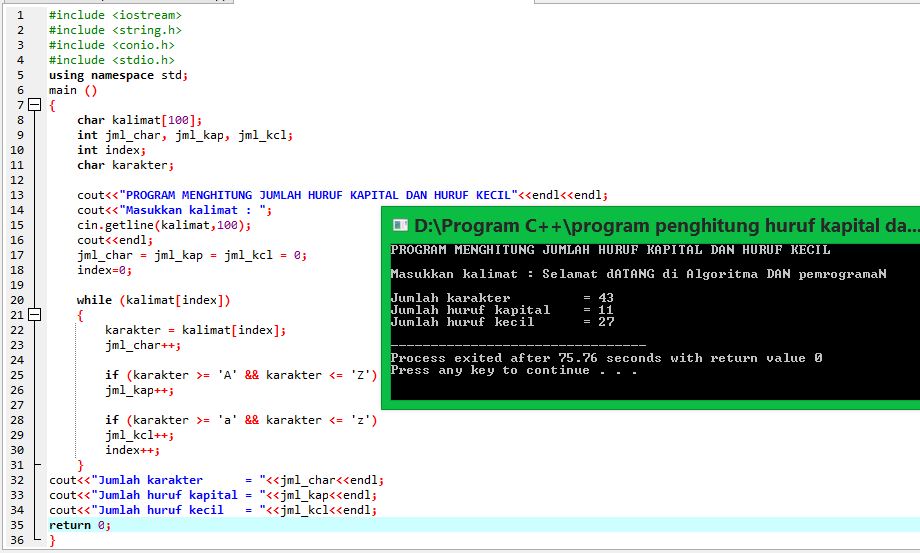The height and width of the screenshot is (553, 920).
Task: Click '#include <stdio.h>' on line 4
Action: (112, 60)
